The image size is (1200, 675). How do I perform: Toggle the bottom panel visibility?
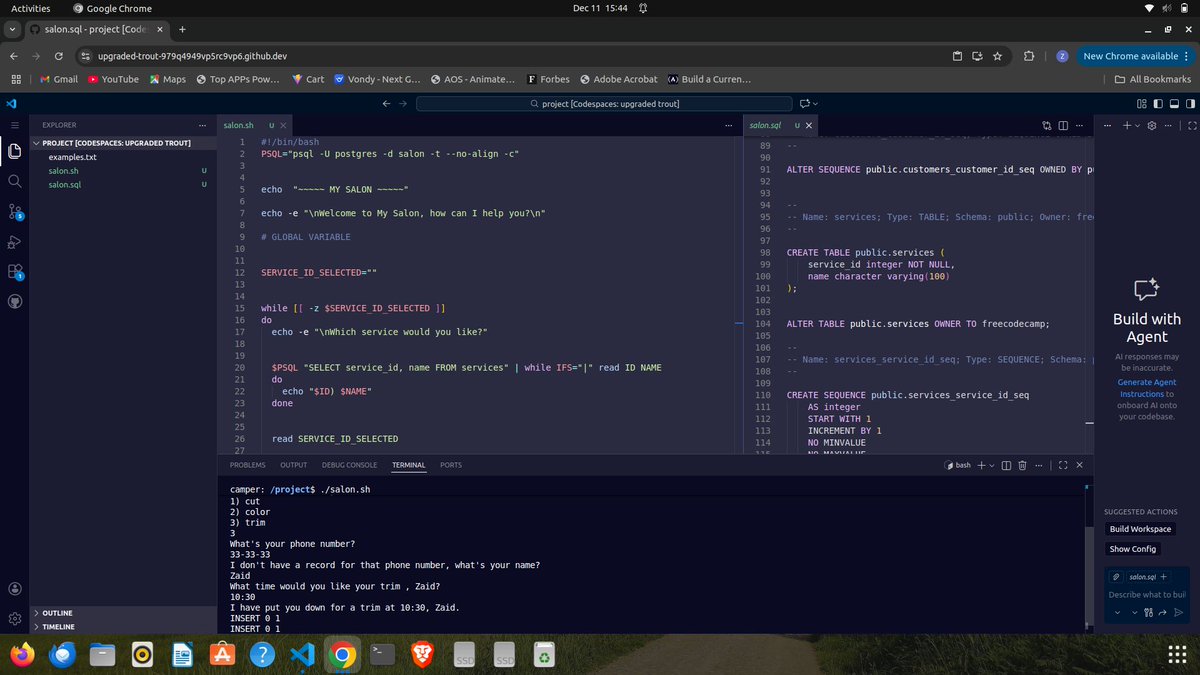point(1174,103)
